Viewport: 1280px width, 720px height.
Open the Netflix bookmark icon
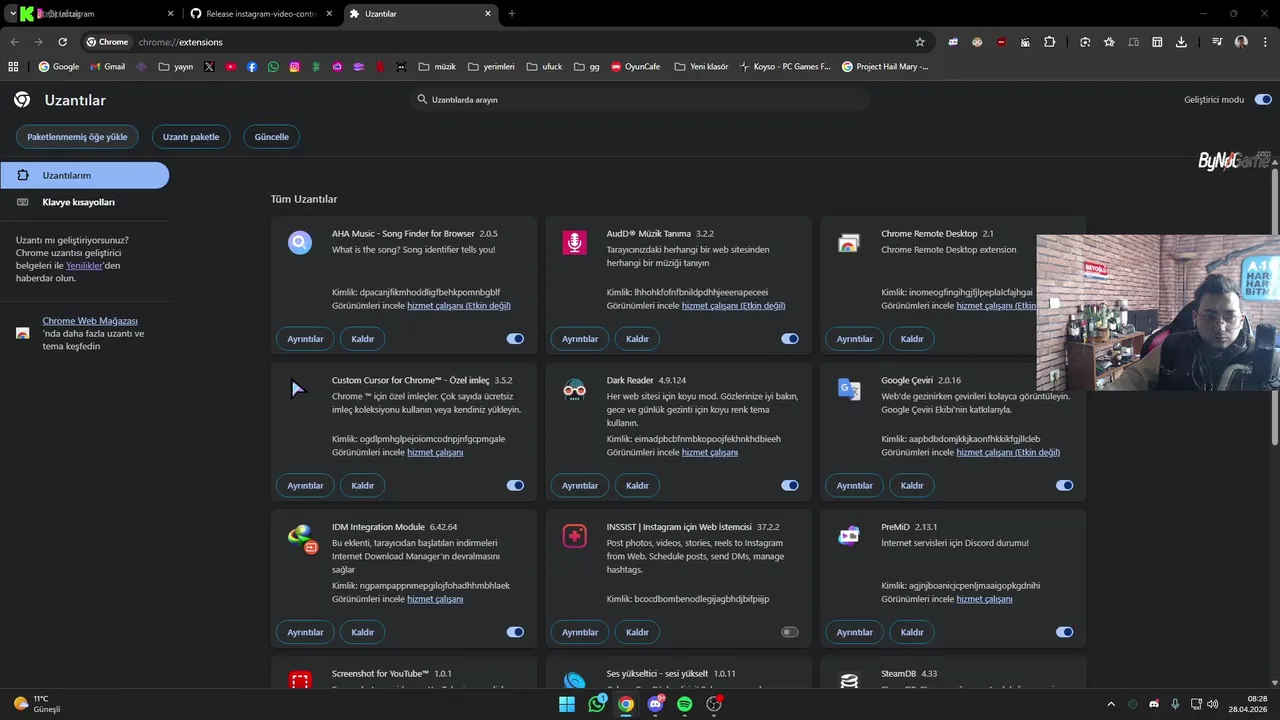click(380, 67)
